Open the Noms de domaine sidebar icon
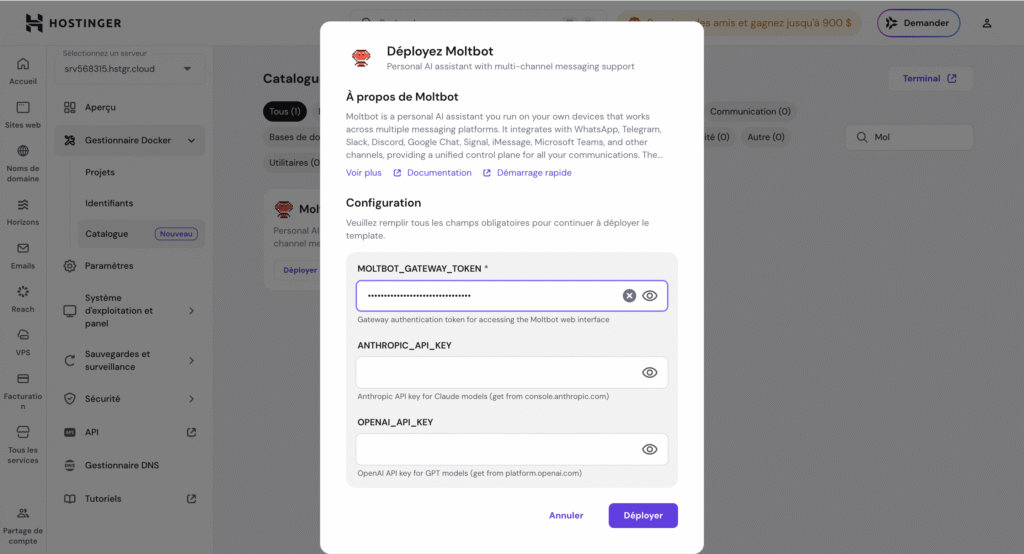This screenshot has width=1024, height=554. click(x=23, y=152)
